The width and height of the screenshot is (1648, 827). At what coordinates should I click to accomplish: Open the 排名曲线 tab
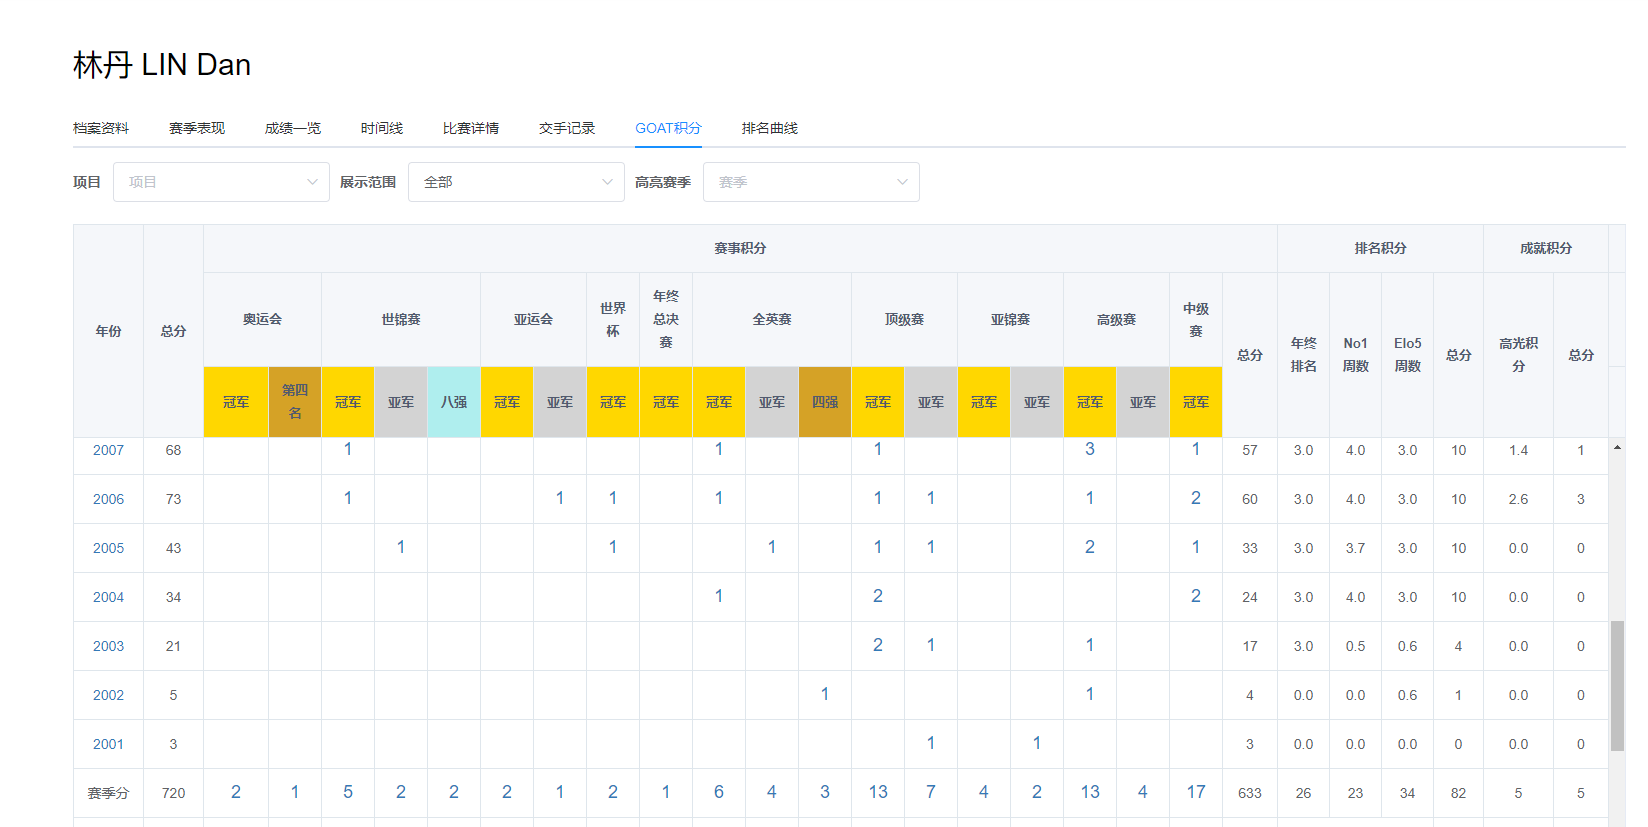[770, 128]
